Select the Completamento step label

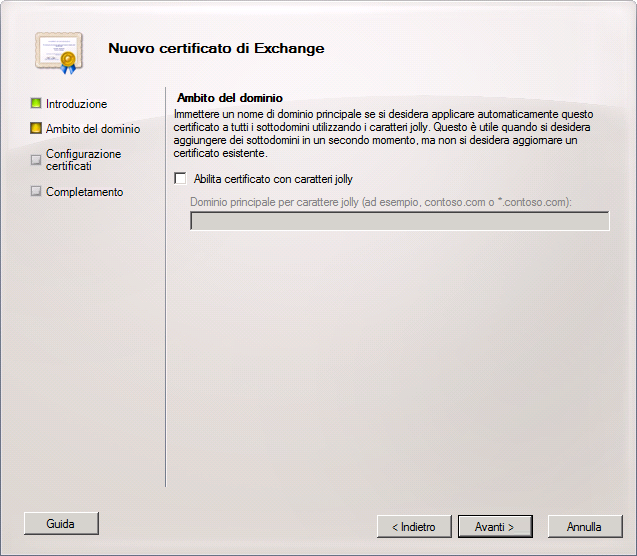click(x=84, y=192)
